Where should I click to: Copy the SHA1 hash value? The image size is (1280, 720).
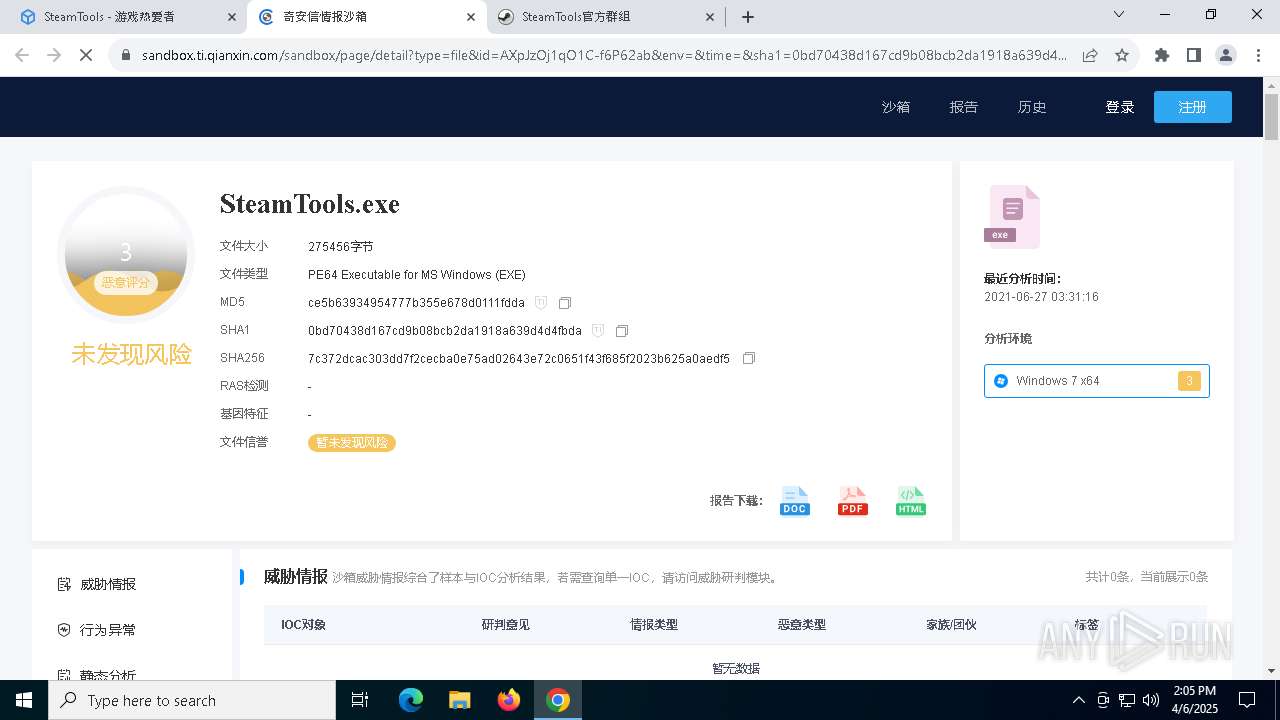622,331
